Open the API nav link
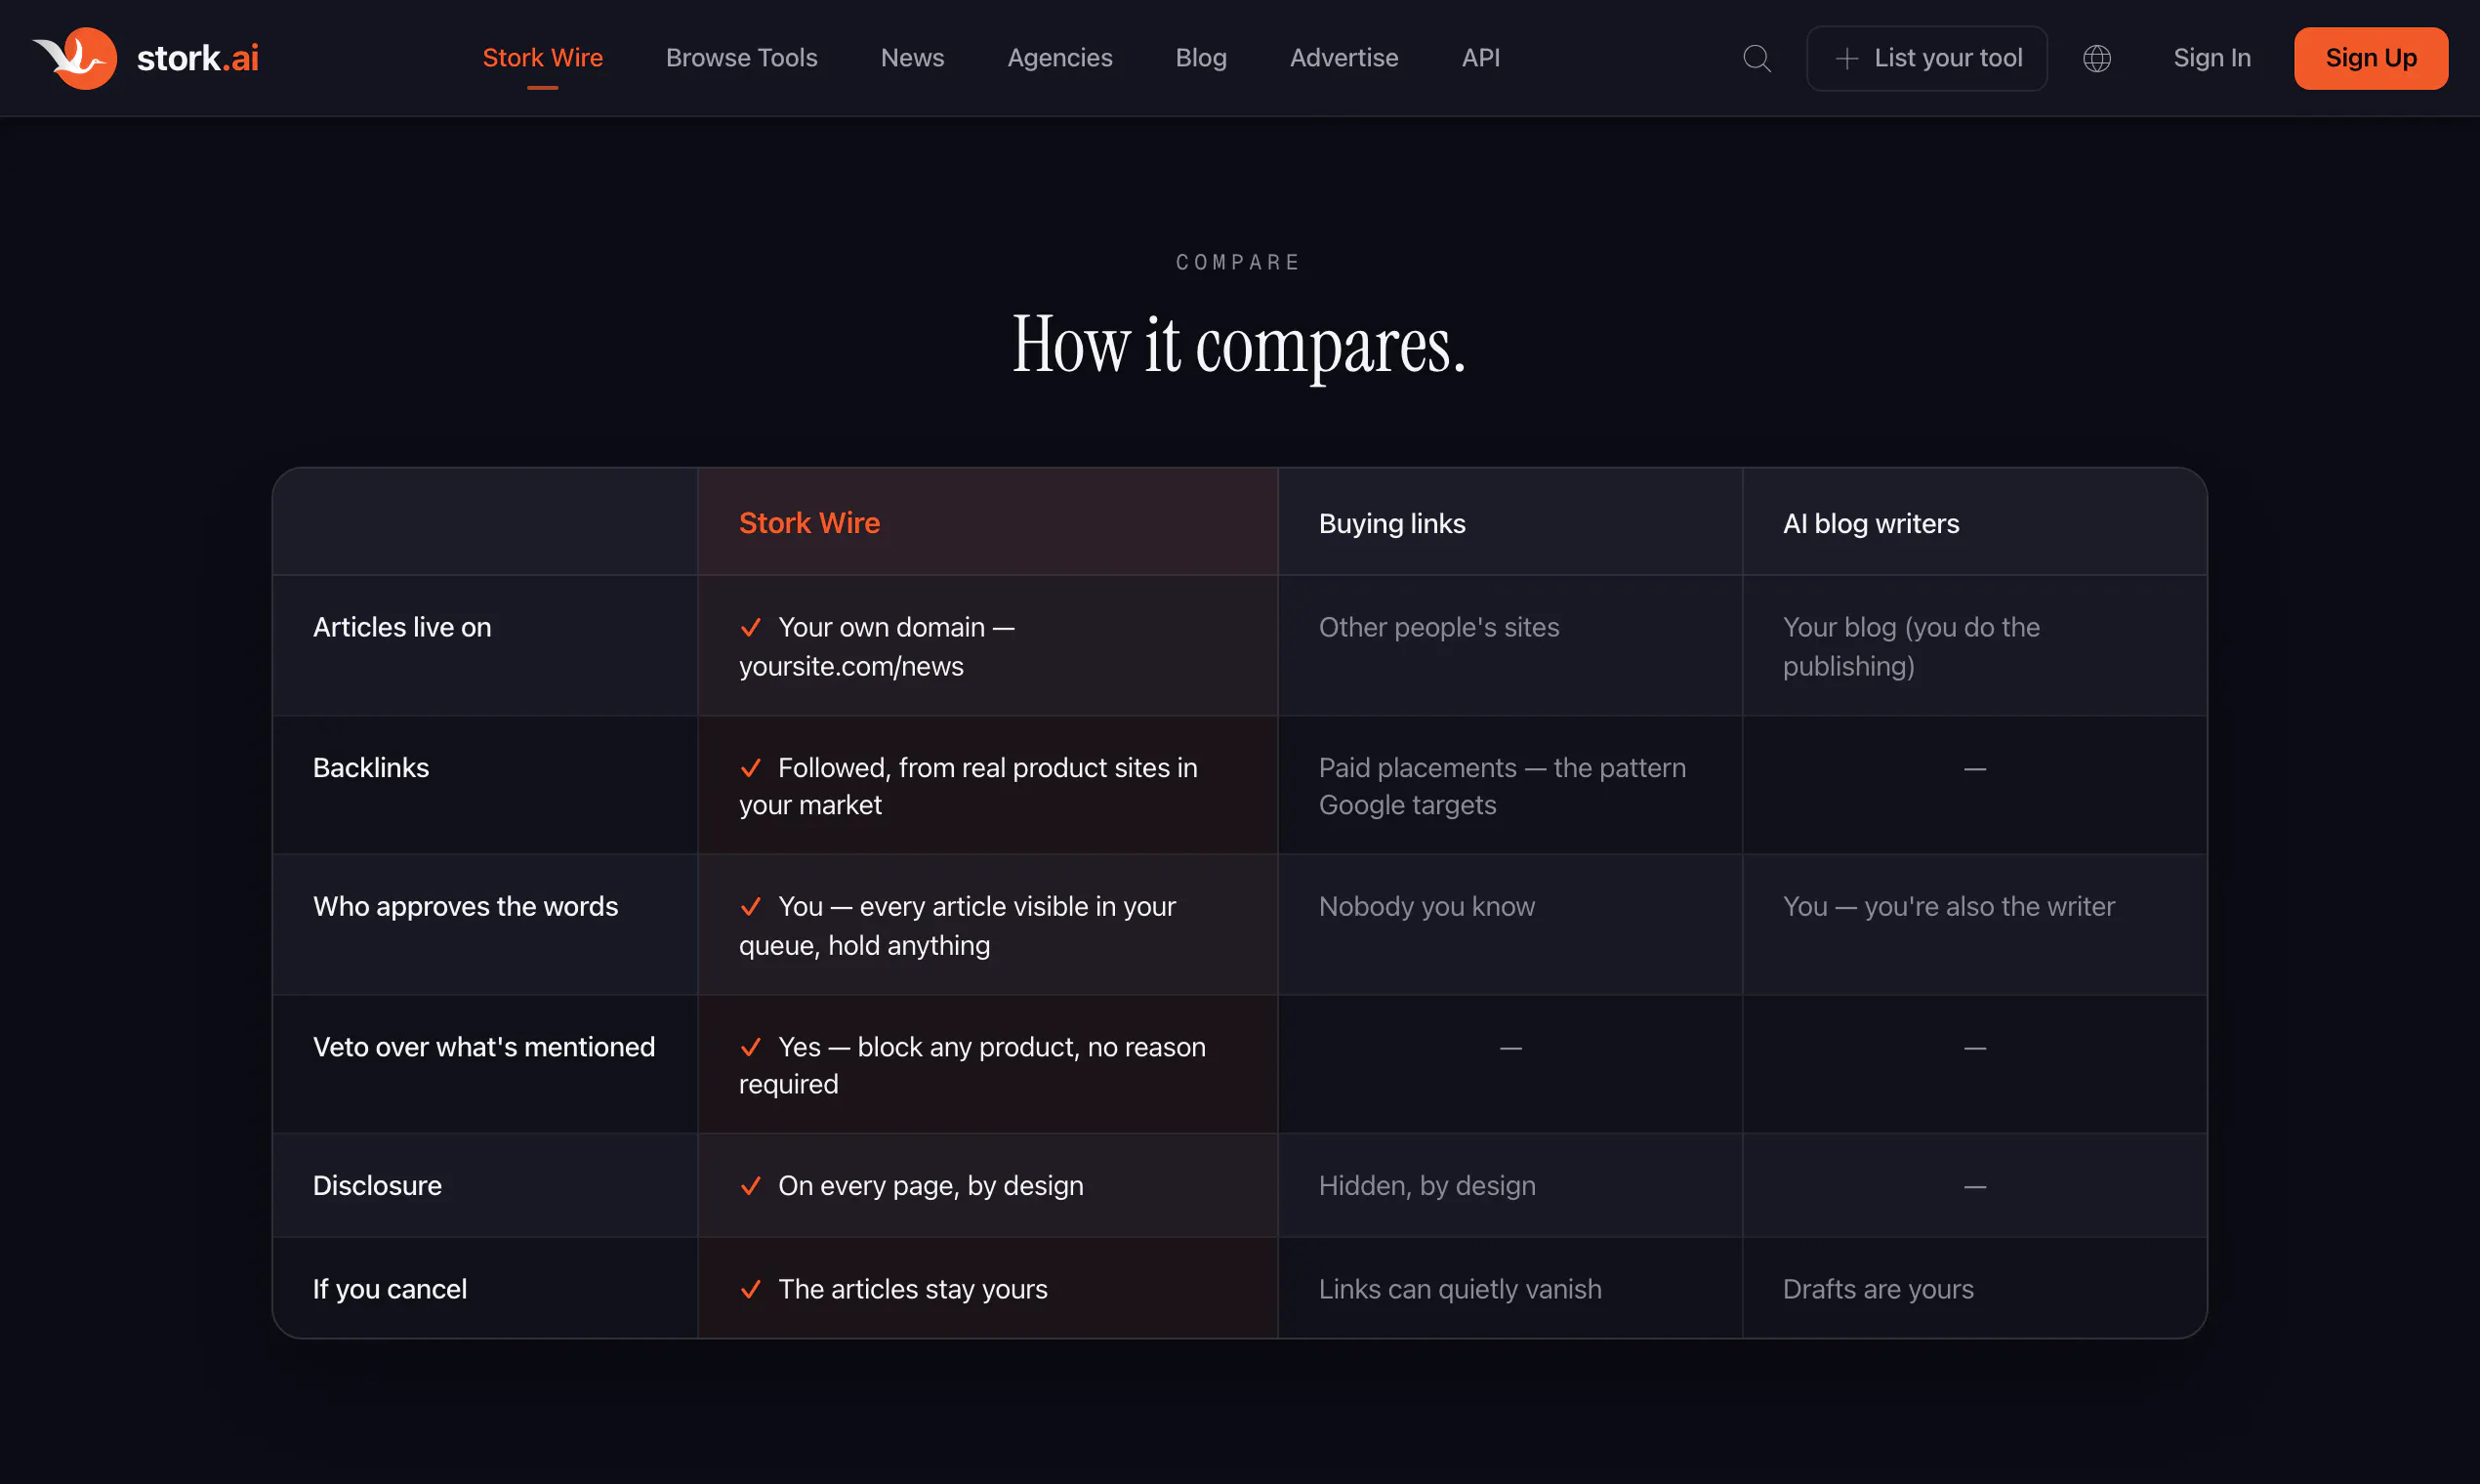 tap(1481, 58)
